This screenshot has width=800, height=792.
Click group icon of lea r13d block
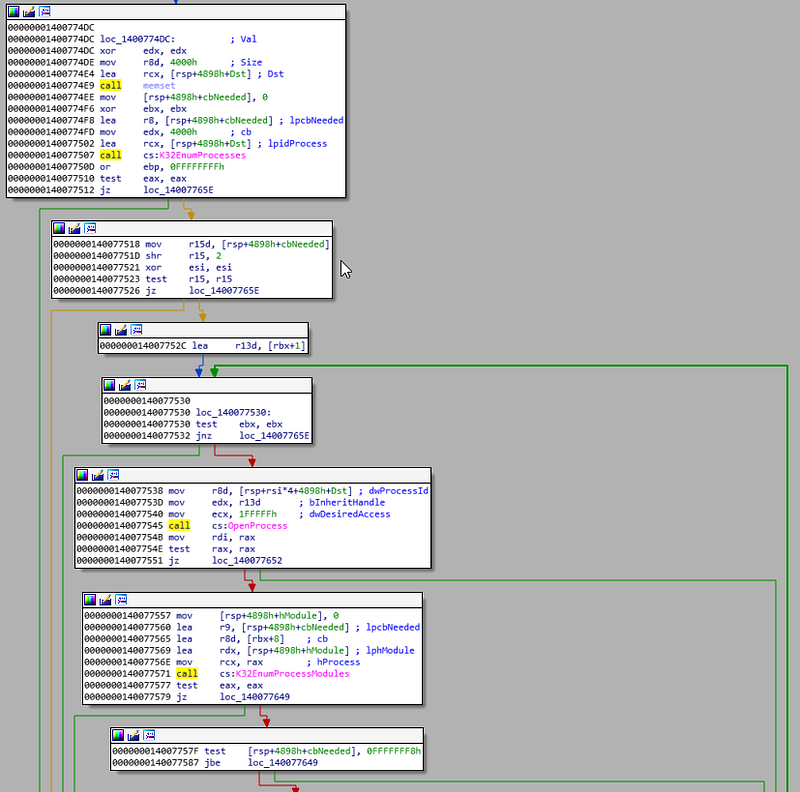point(137,330)
